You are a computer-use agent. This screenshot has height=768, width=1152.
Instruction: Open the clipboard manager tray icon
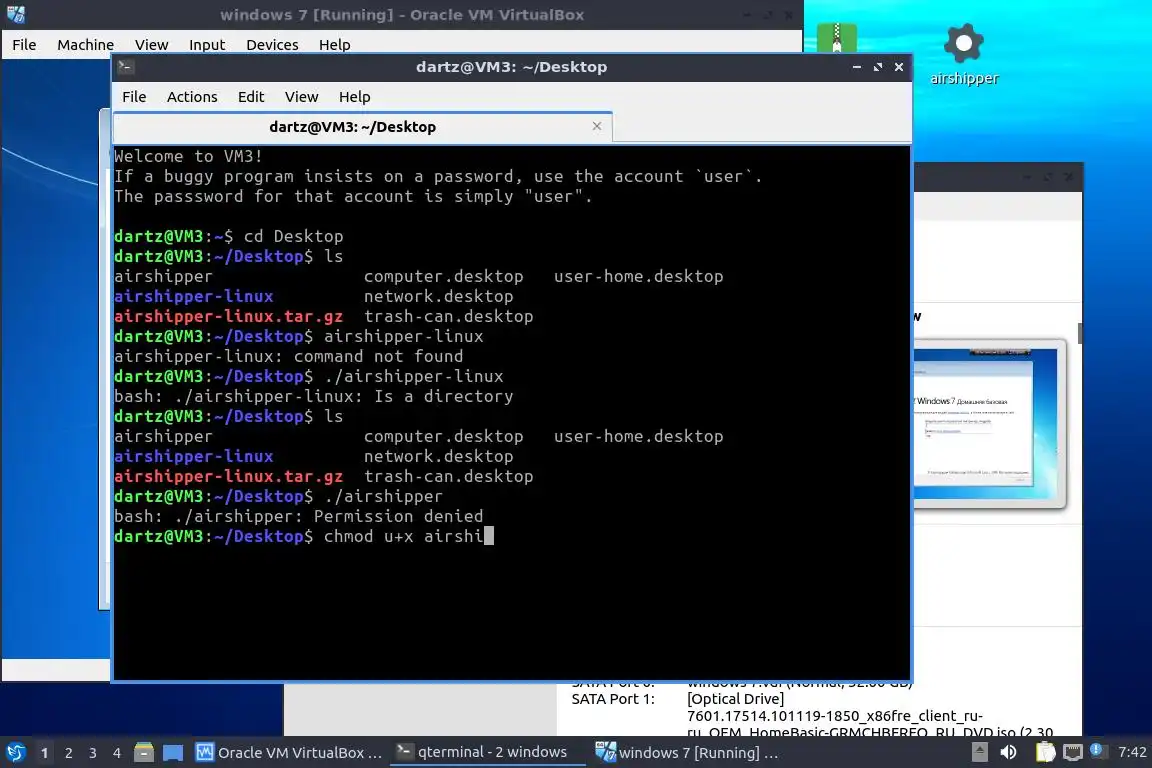coord(1045,752)
